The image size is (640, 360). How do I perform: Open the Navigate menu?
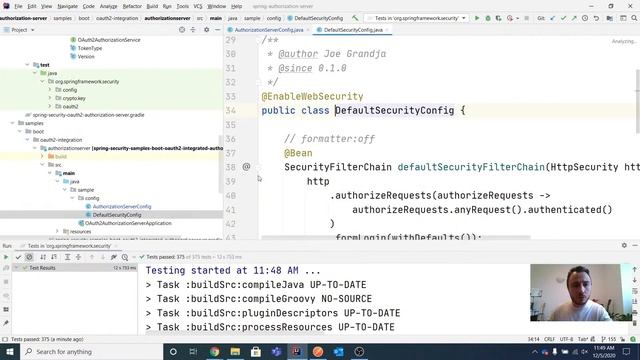(67, 6)
